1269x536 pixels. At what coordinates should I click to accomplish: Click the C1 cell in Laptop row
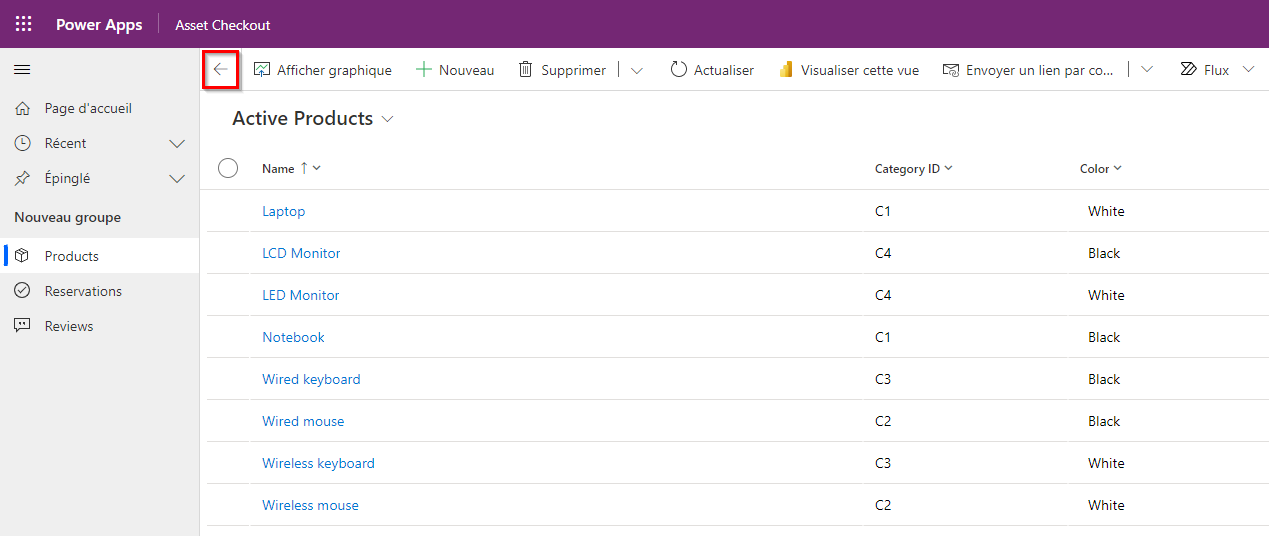[883, 211]
